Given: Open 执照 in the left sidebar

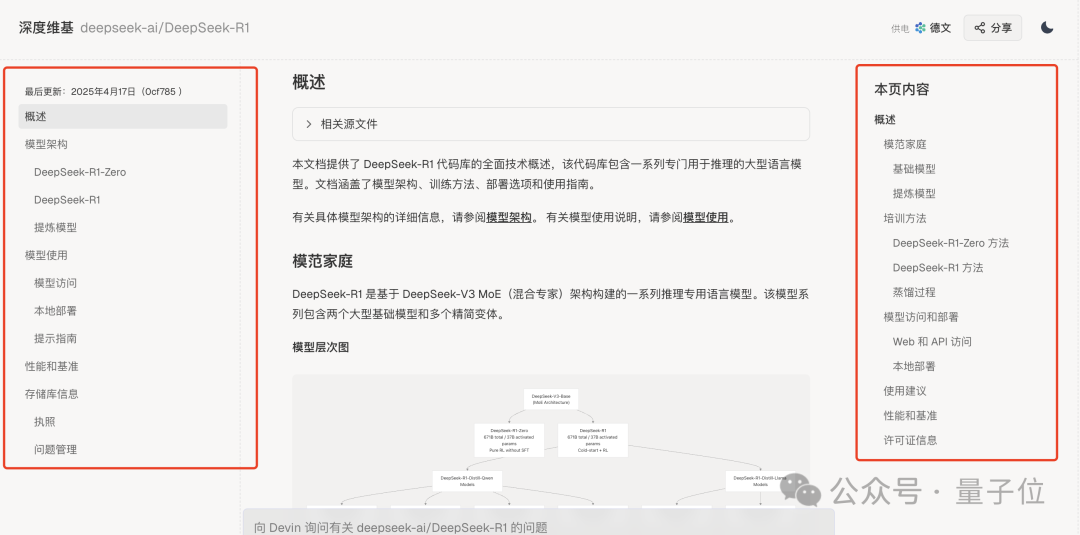Looking at the screenshot, I should [x=45, y=421].
